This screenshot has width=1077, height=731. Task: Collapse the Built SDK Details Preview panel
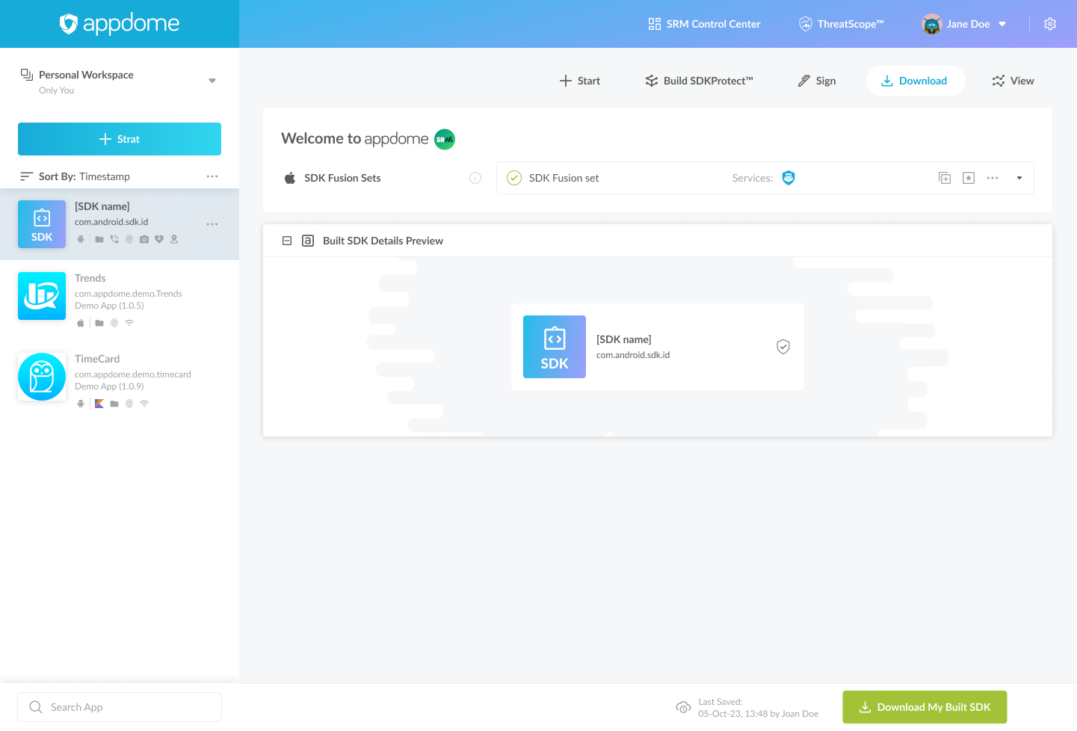pyautogui.click(x=287, y=241)
